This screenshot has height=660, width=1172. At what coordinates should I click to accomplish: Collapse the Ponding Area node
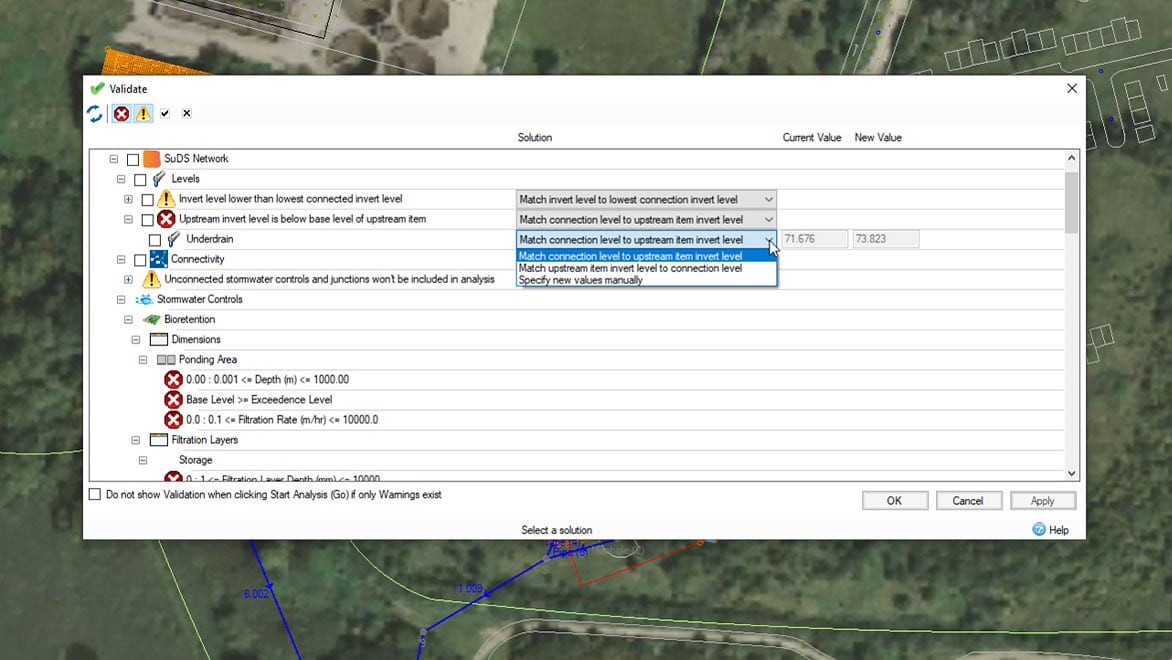[x=143, y=360]
